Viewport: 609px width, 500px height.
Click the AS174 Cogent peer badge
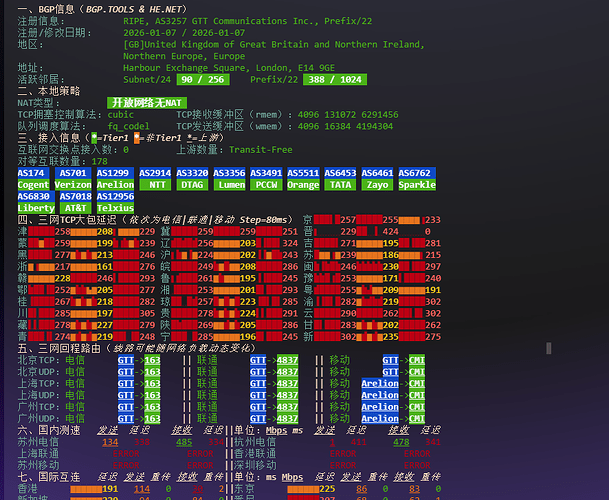[x=33, y=179]
